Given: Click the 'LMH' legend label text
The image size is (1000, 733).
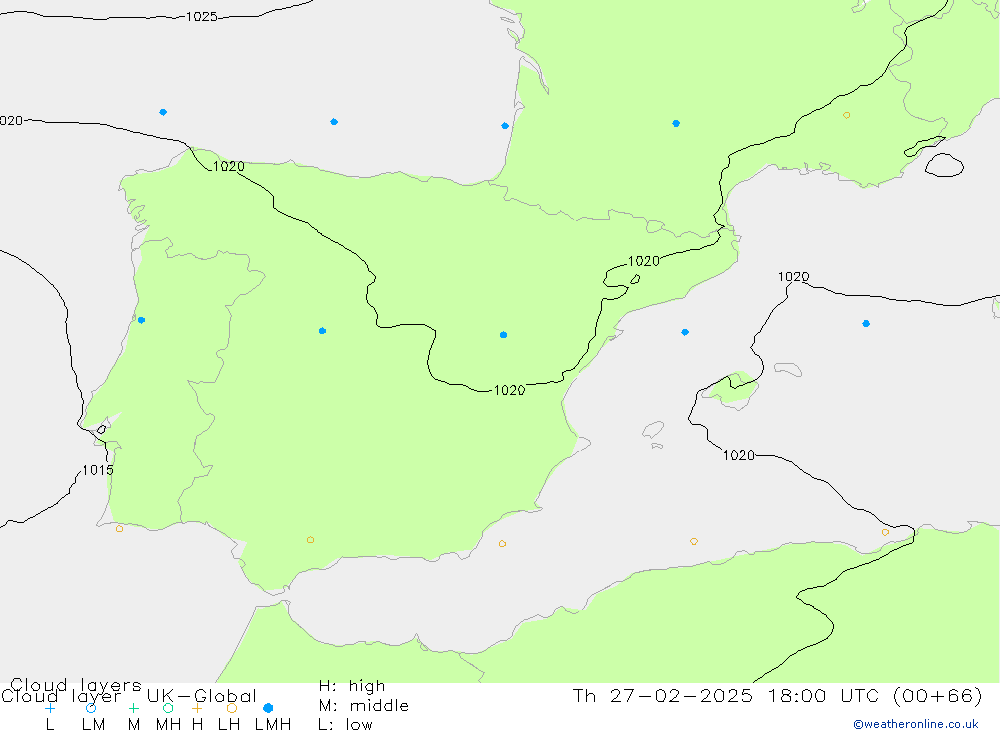Looking at the screenshot, I should click(273, 725).
